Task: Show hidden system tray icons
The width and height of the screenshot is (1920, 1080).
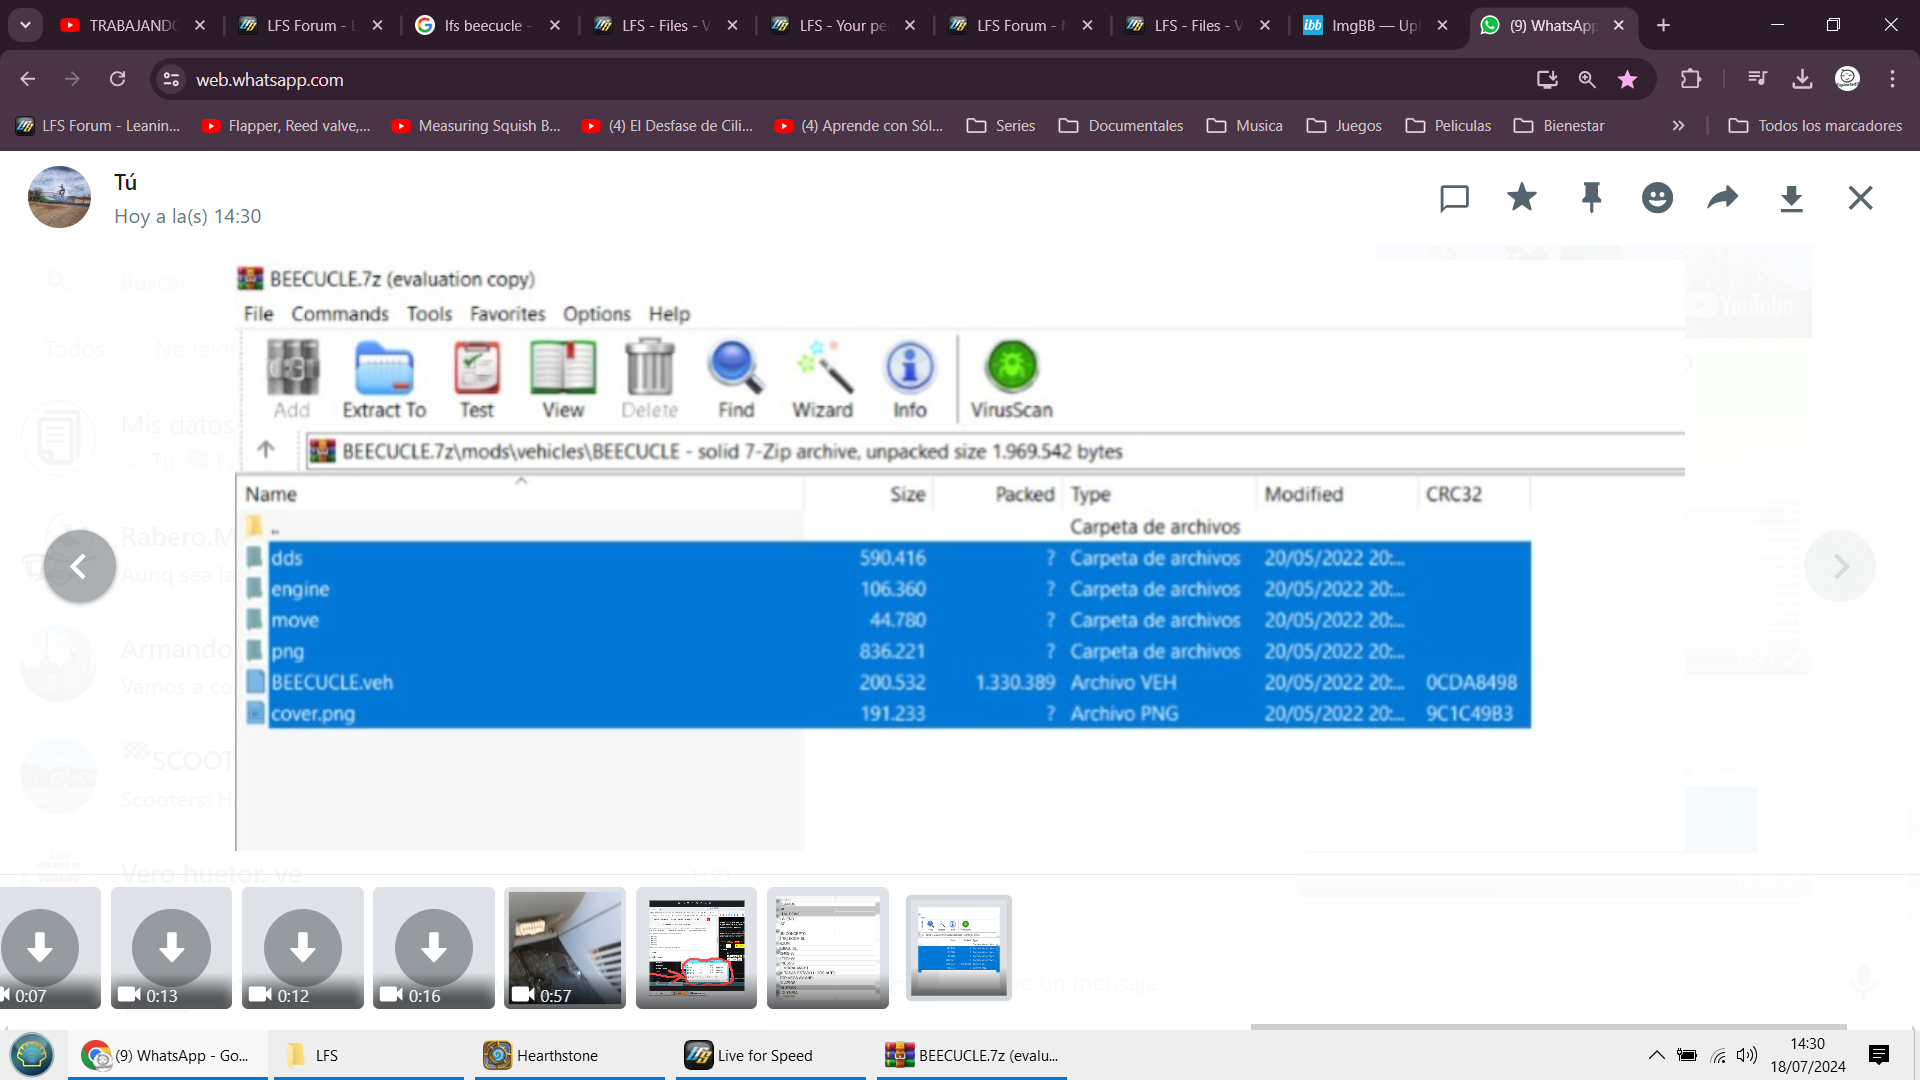Action: coord(1657,1055)
